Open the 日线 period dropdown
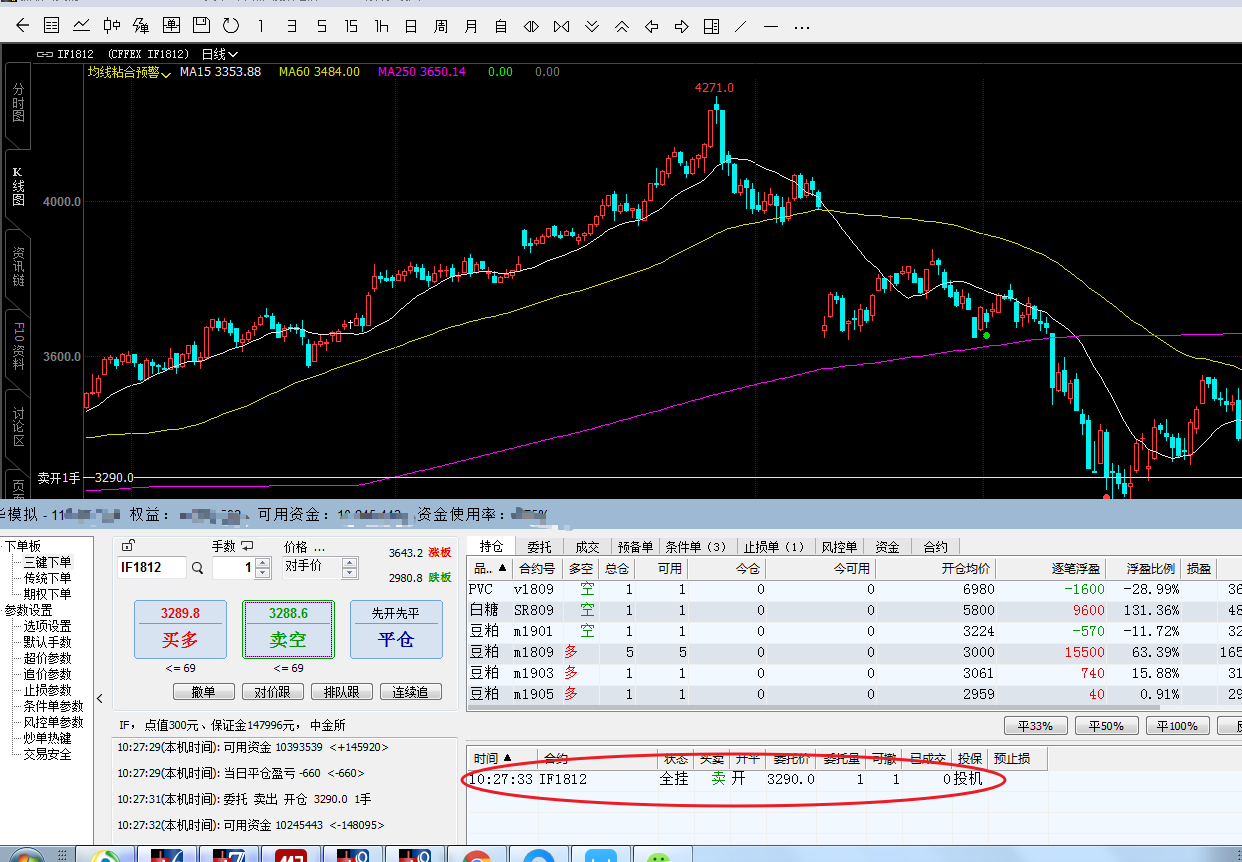The width and height of the screenshot is (1242, 862). coord(220,54)
